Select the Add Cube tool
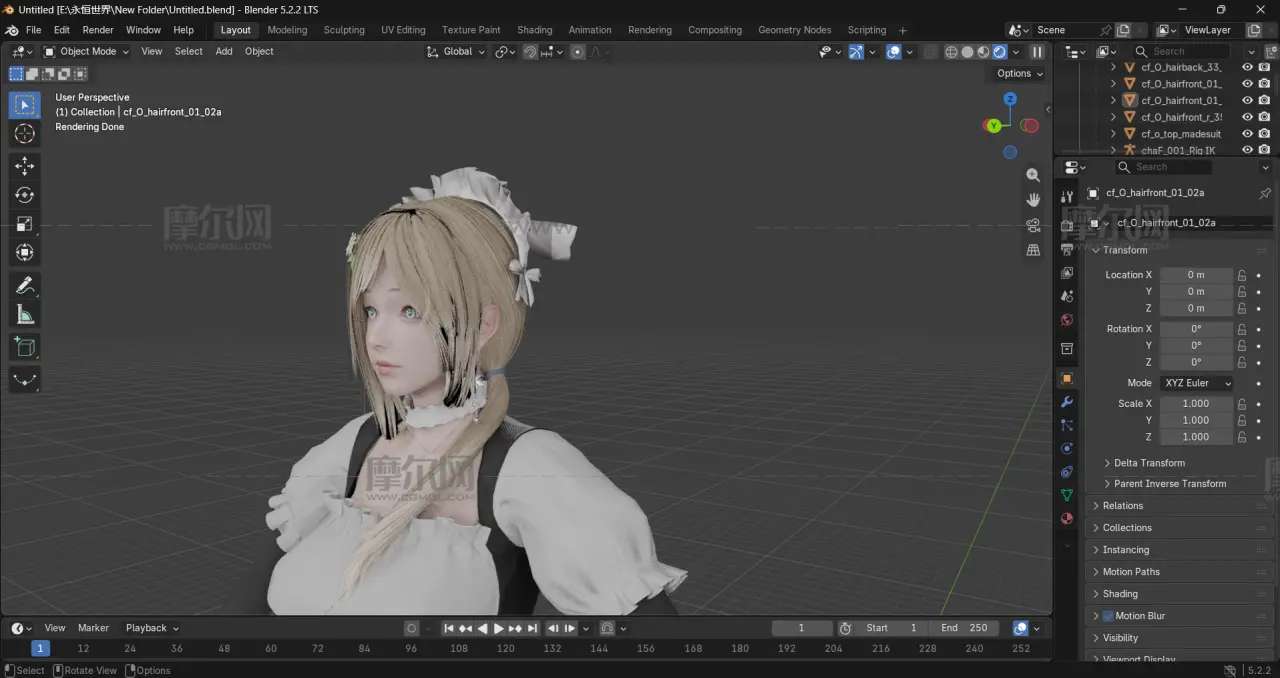The height and width of the screenshot is (678, 1280). (x=25, y=347)
